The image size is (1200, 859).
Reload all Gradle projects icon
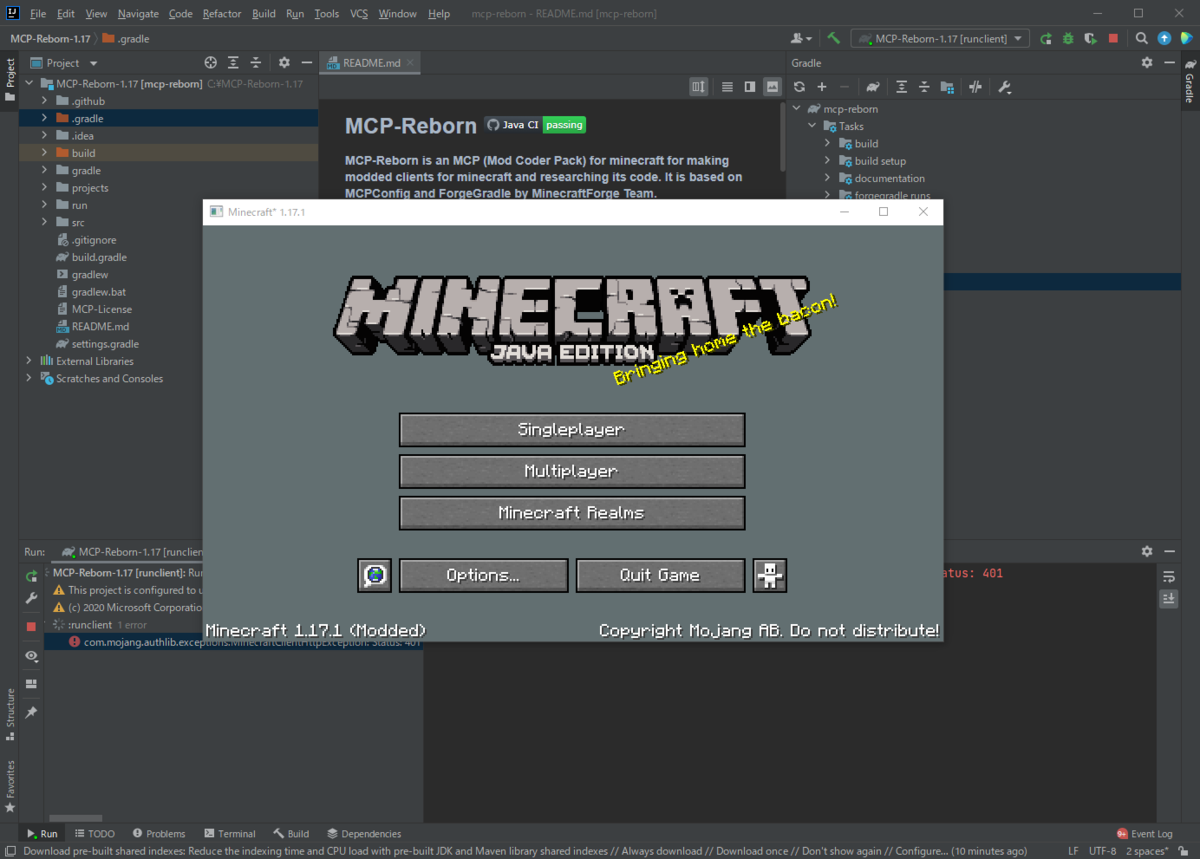[799, 87]
